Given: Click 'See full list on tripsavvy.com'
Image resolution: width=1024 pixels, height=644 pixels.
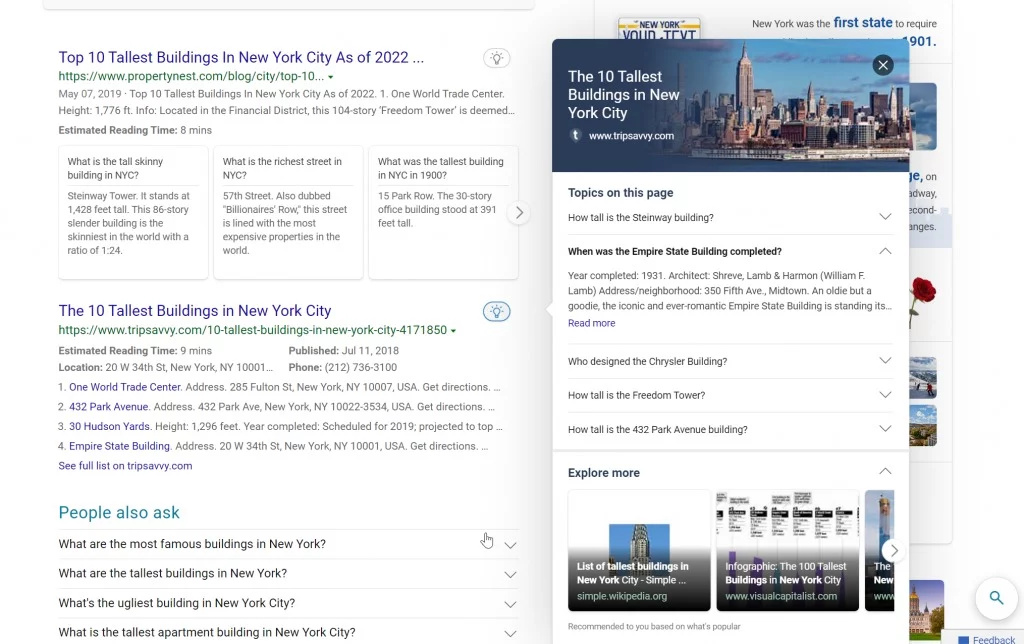Looking at the screenshot, I should click(x=125, y=465).
